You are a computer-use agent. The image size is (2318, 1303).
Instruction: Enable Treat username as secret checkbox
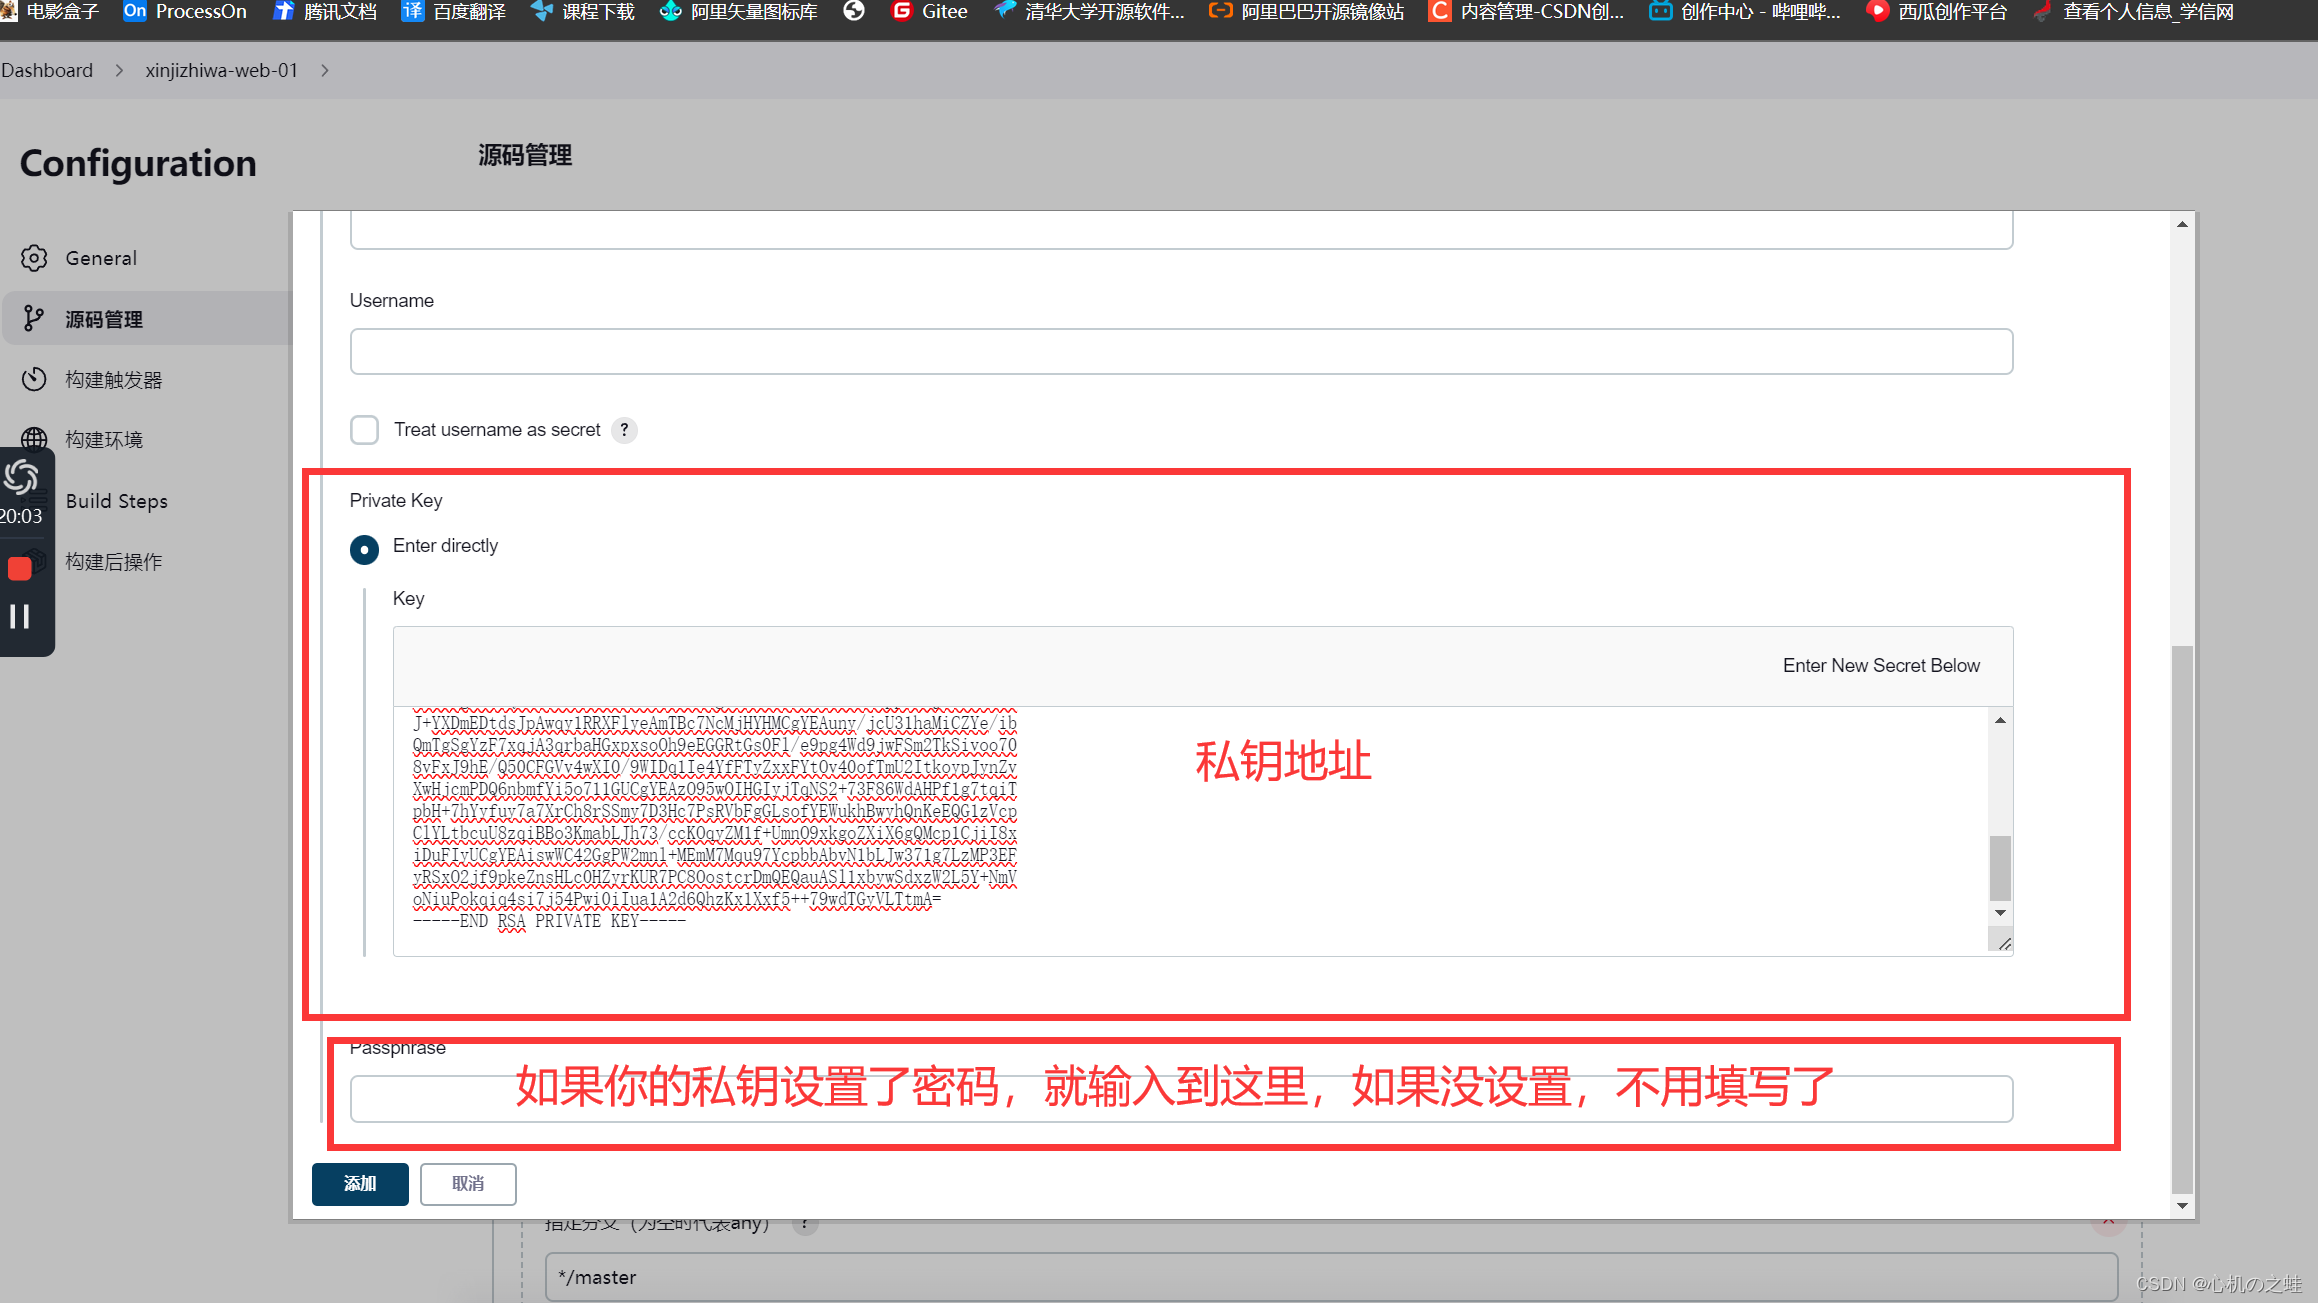[365, 430]
